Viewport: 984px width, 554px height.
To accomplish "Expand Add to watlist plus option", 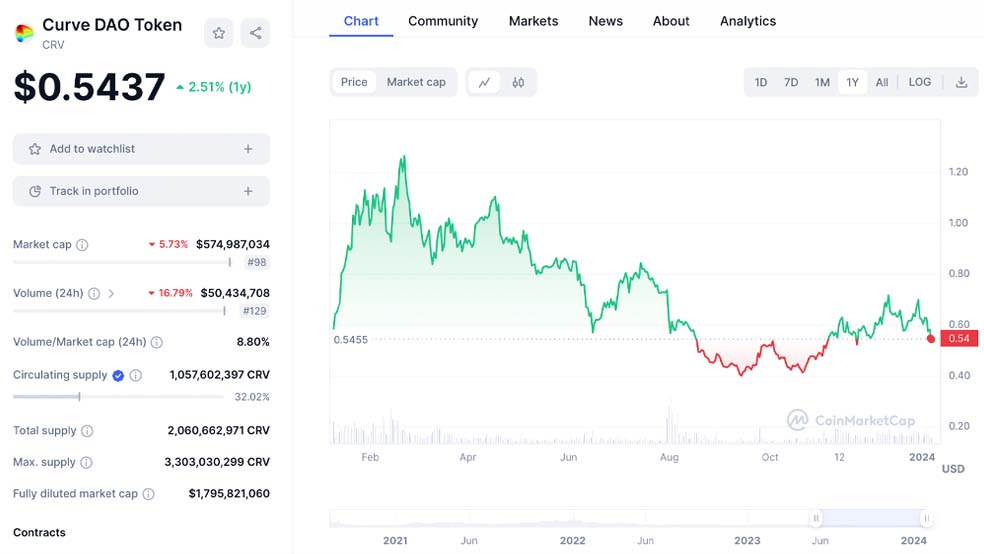I will [x=248, y=149].
